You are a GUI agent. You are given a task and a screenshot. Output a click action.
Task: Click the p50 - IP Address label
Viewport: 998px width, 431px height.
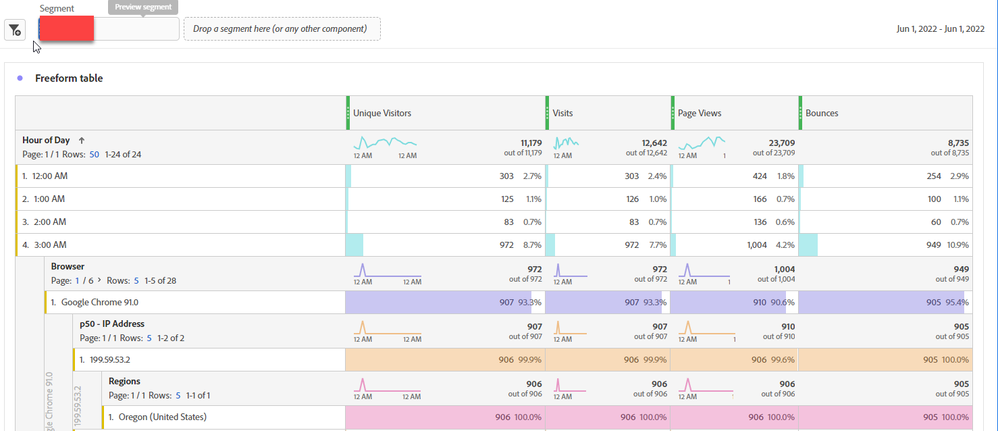[x=112, y=323]
